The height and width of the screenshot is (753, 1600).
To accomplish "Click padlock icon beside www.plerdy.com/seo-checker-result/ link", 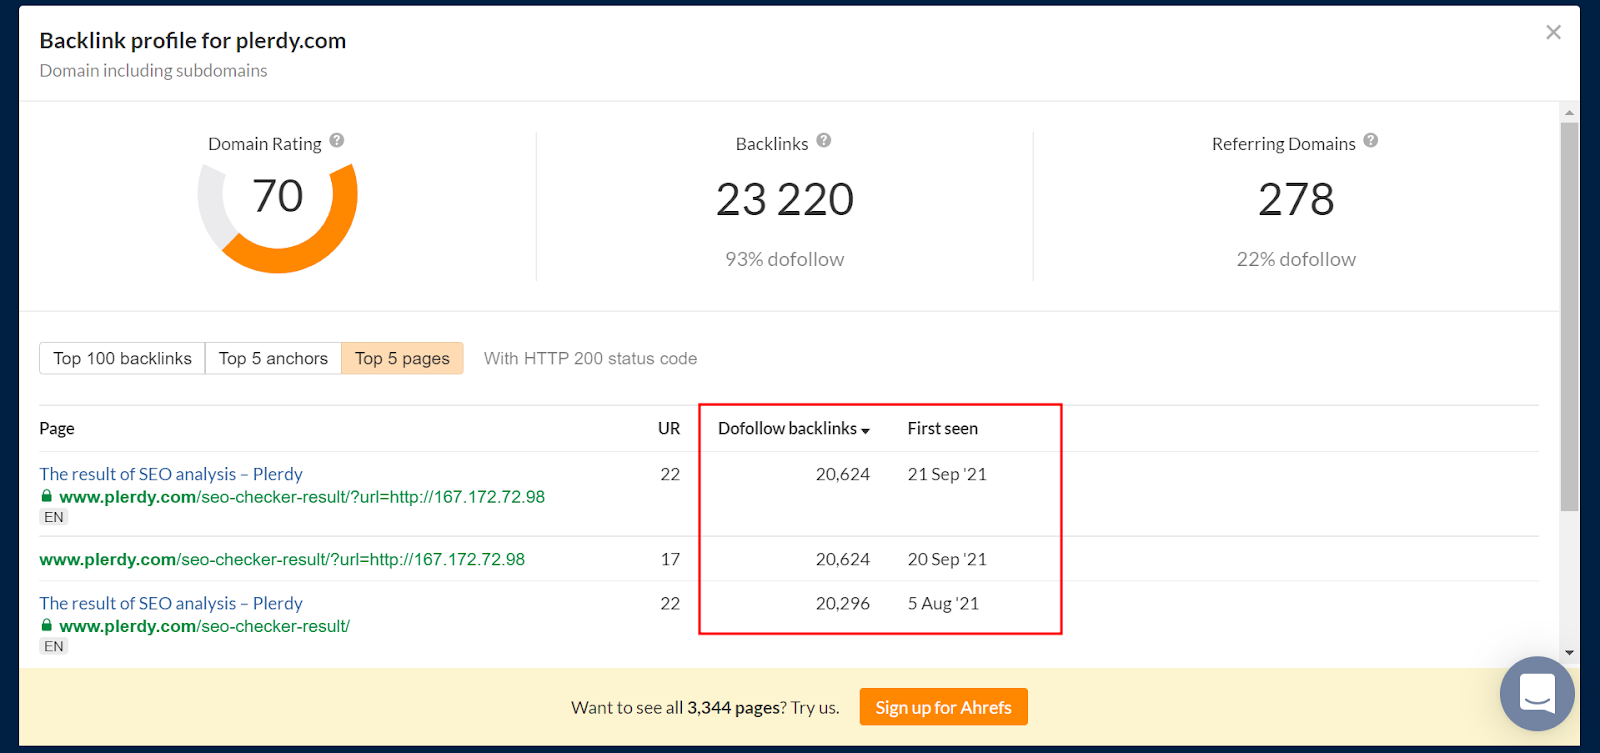I will (x=46, y=625).
